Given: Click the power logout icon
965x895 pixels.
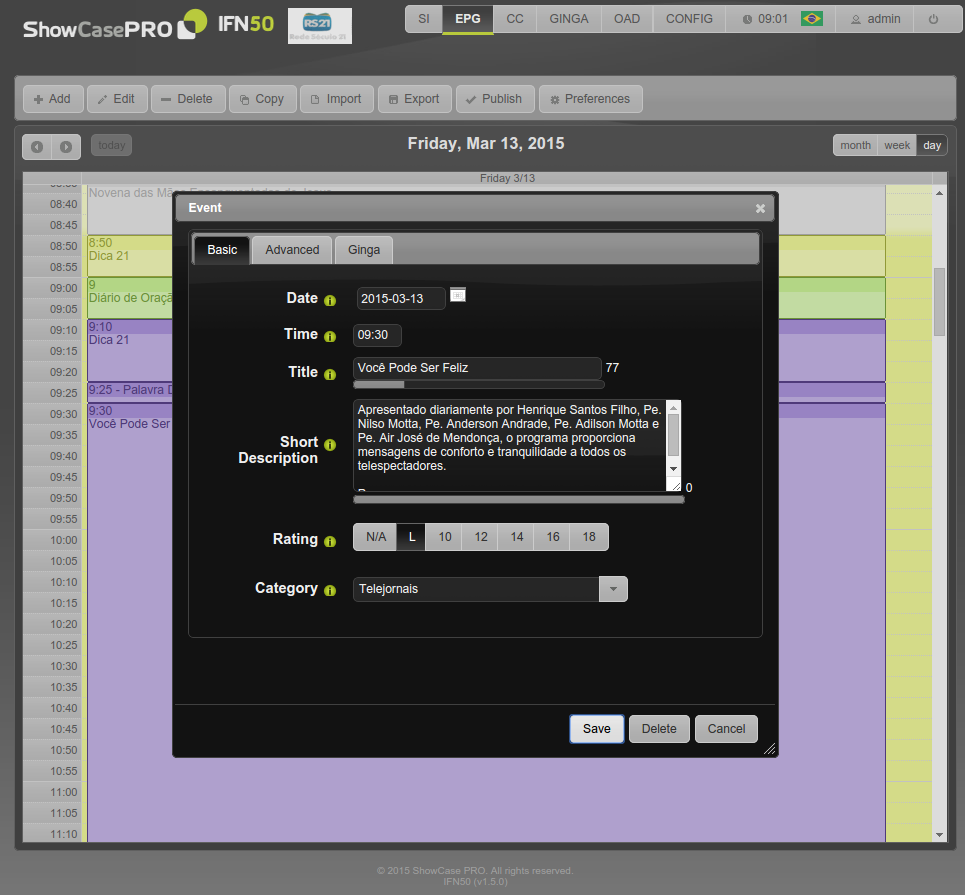Looking at the screenshot, I should tap(933, 19).
